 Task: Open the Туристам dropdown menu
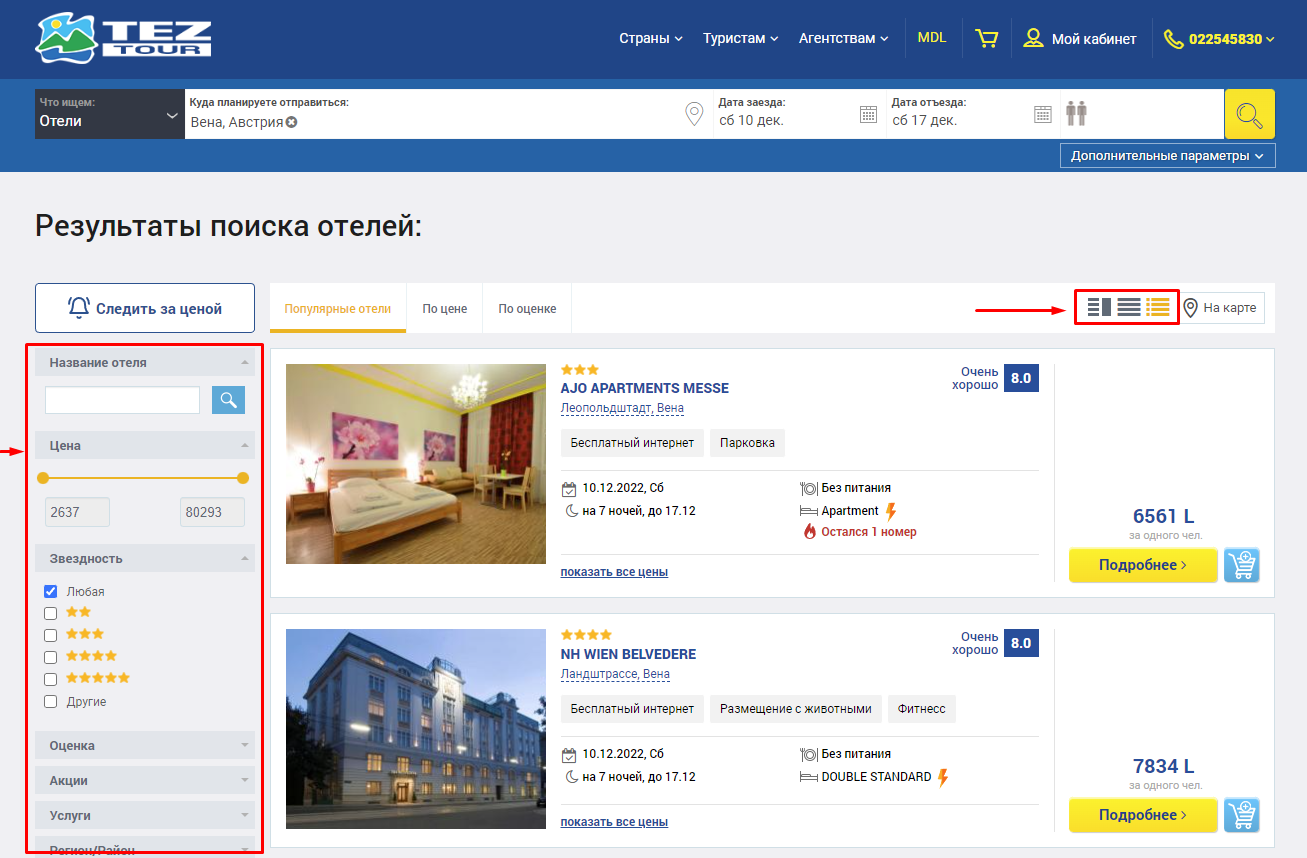tap(741, 39)
